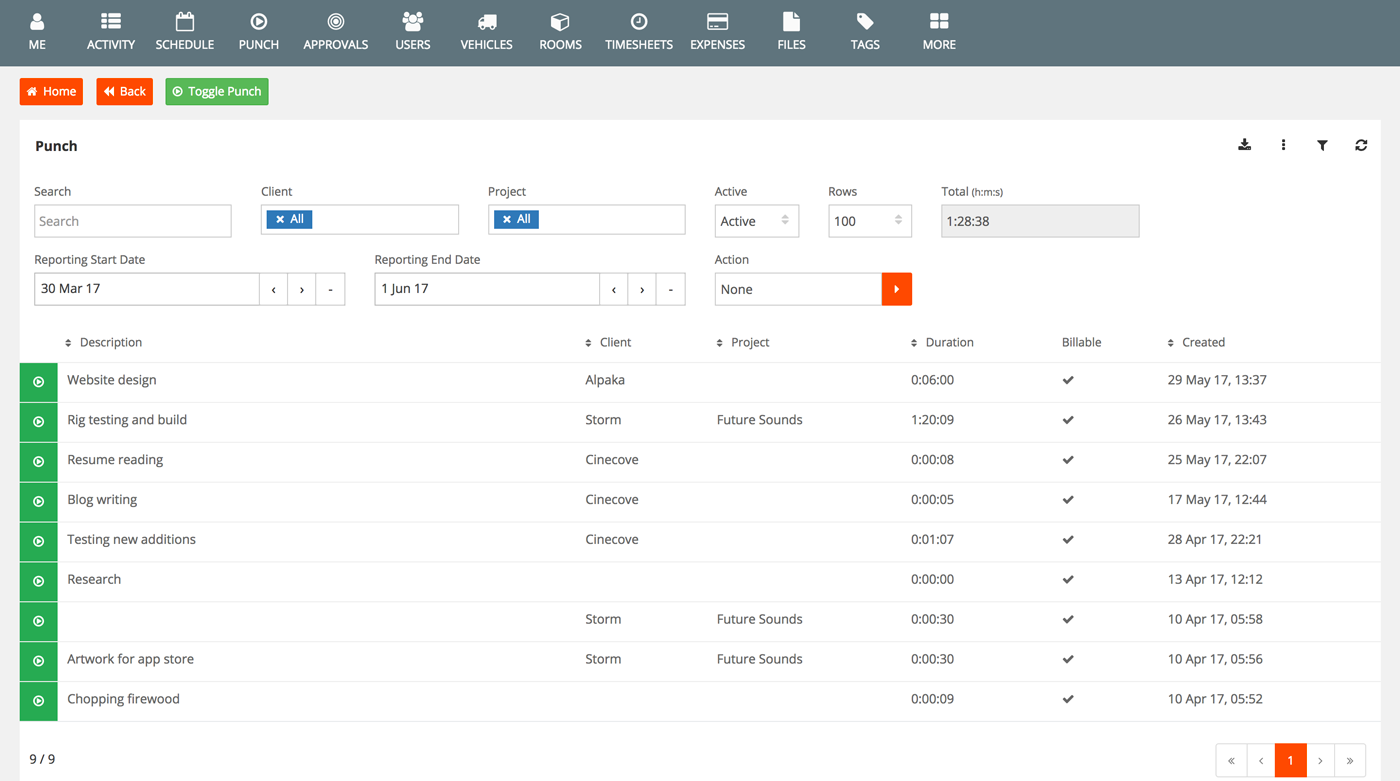This screenshot has height=781, width=1400.
Task: Open Expenses from the top navigation
Action: click(717, 32)
